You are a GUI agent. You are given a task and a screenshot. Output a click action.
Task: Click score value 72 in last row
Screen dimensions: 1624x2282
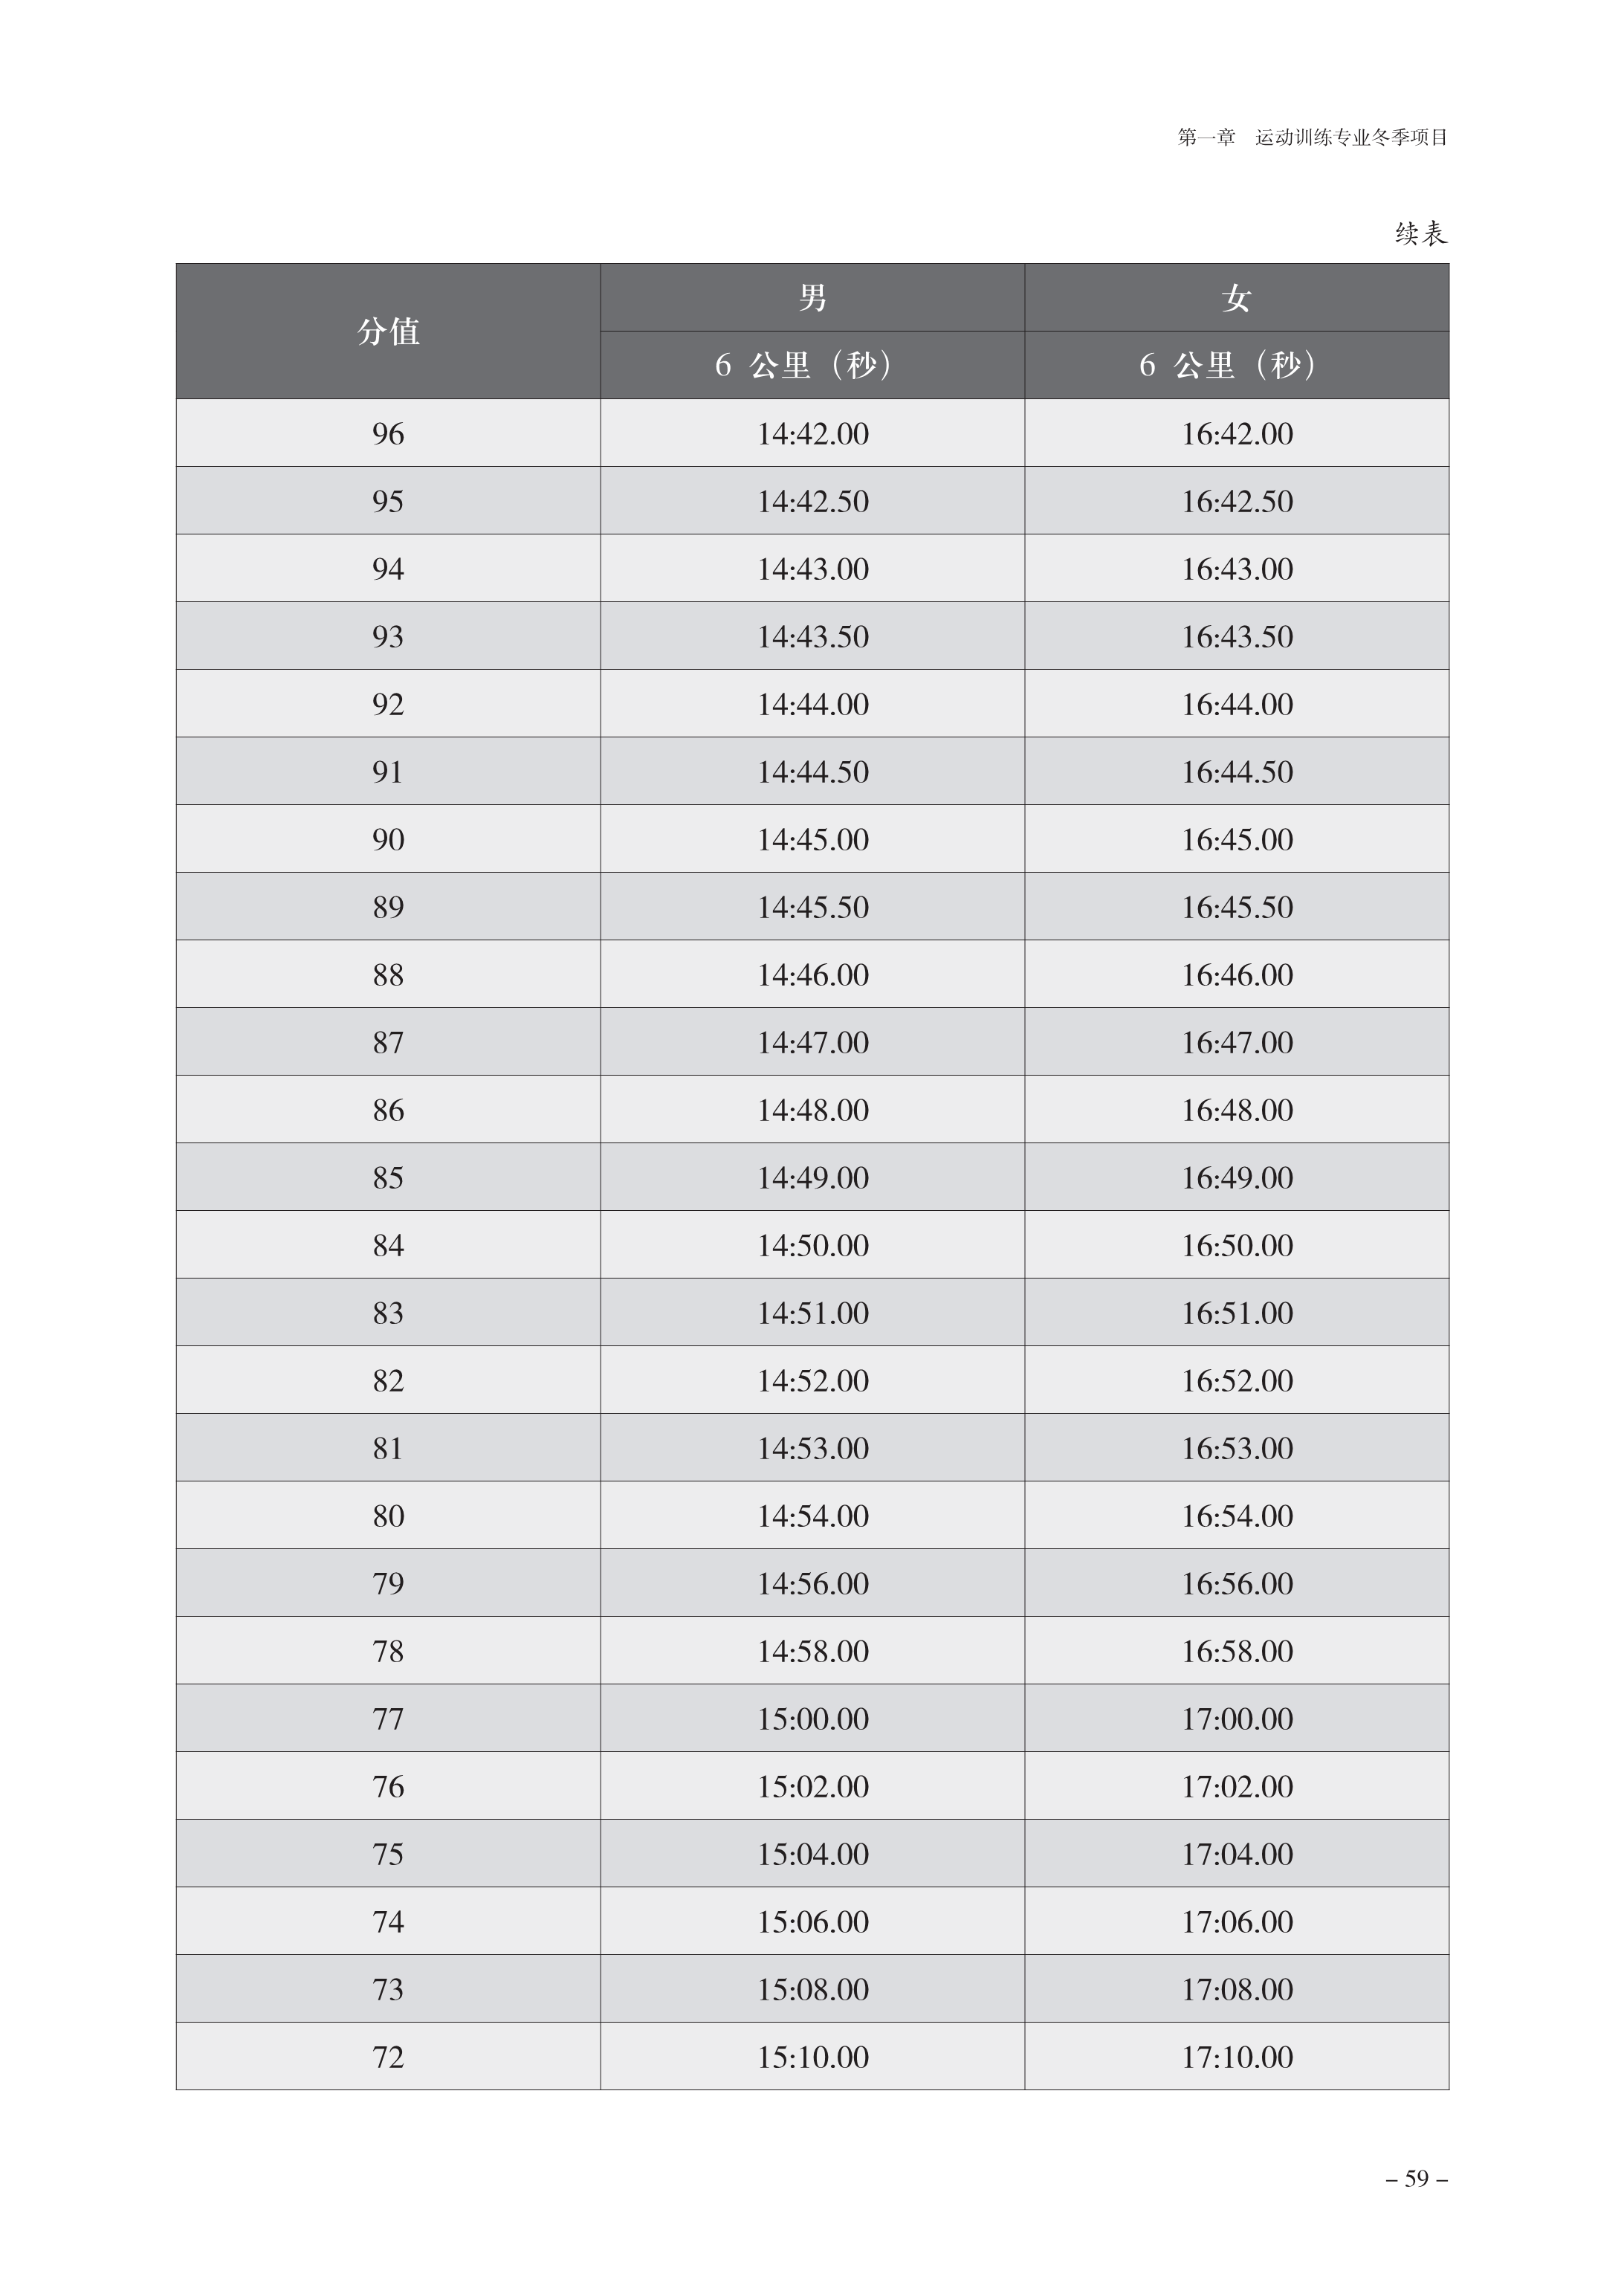(x=388, y=2056)
